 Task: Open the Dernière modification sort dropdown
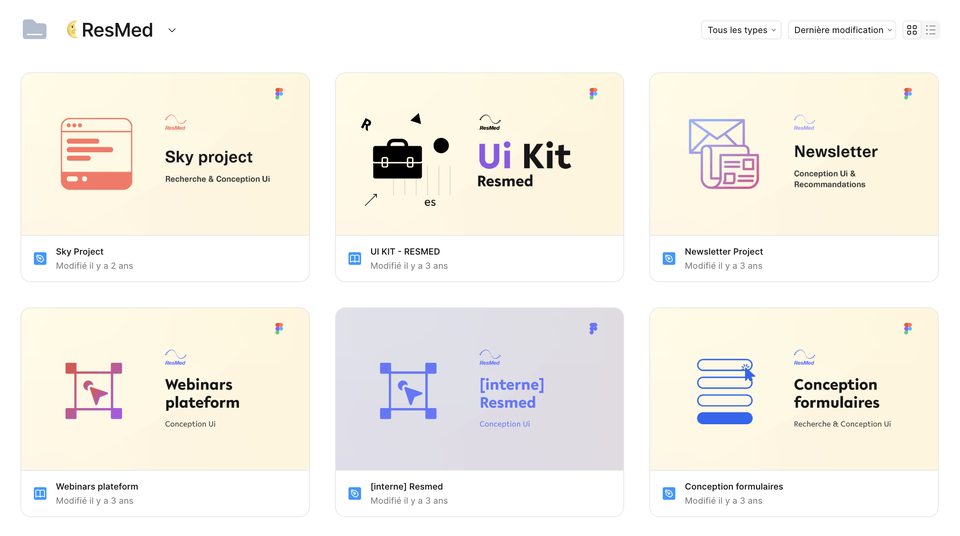pos(842,30)
